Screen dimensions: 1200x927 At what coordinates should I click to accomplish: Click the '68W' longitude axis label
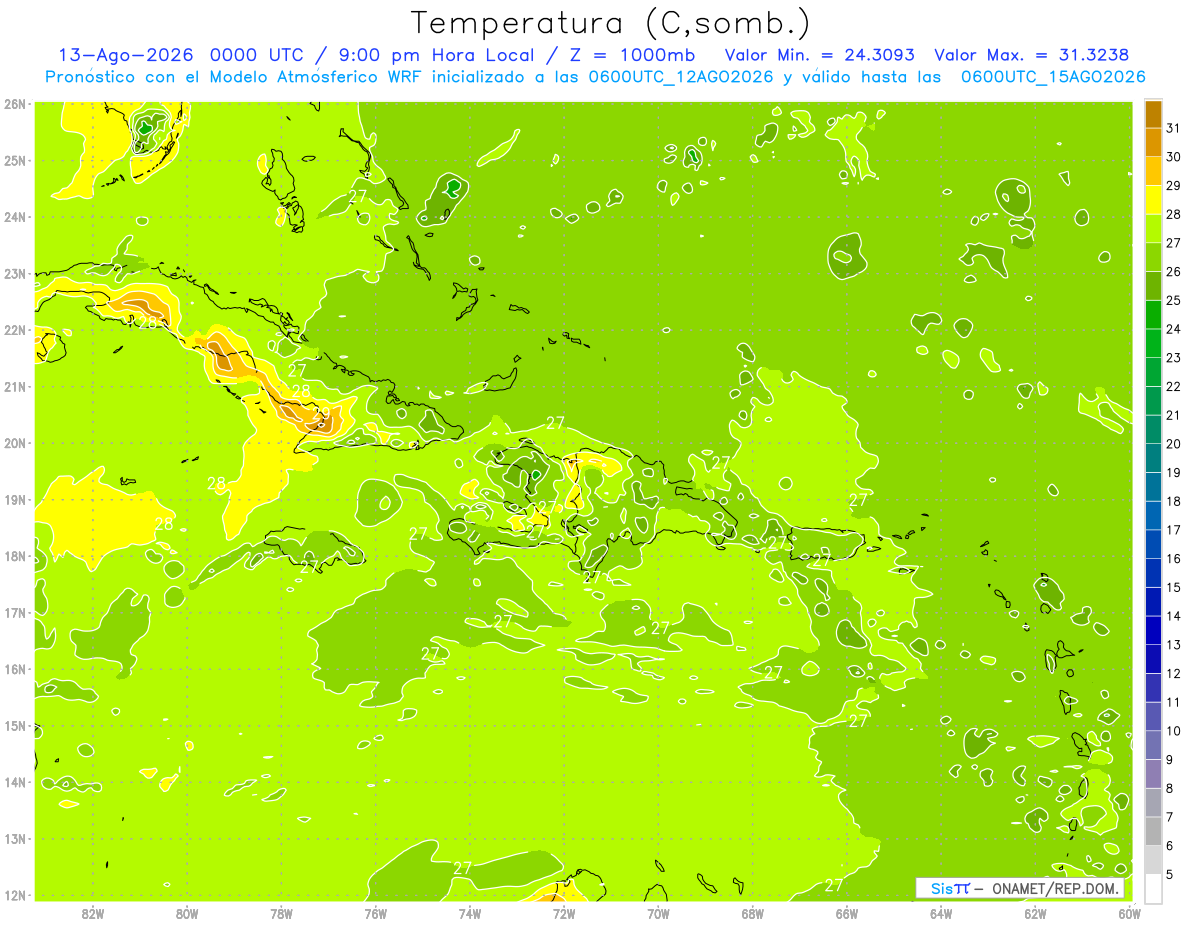click(x=753, y=913)
